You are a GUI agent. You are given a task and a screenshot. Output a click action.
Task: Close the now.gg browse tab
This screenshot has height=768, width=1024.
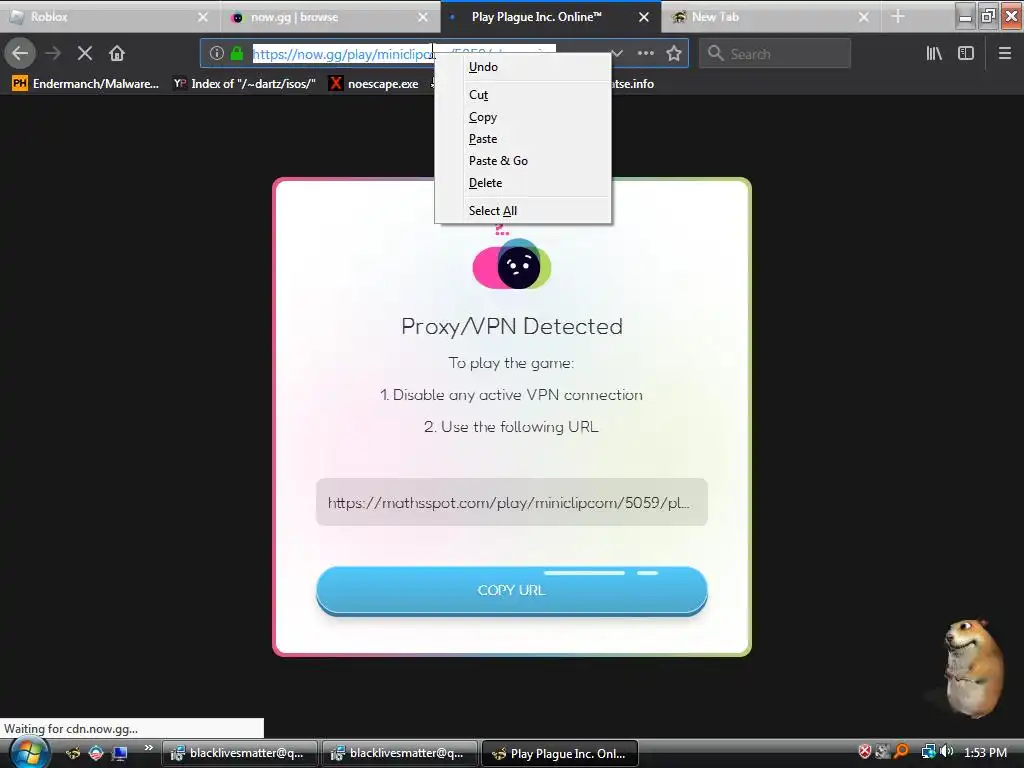click(x=423, y=17)
